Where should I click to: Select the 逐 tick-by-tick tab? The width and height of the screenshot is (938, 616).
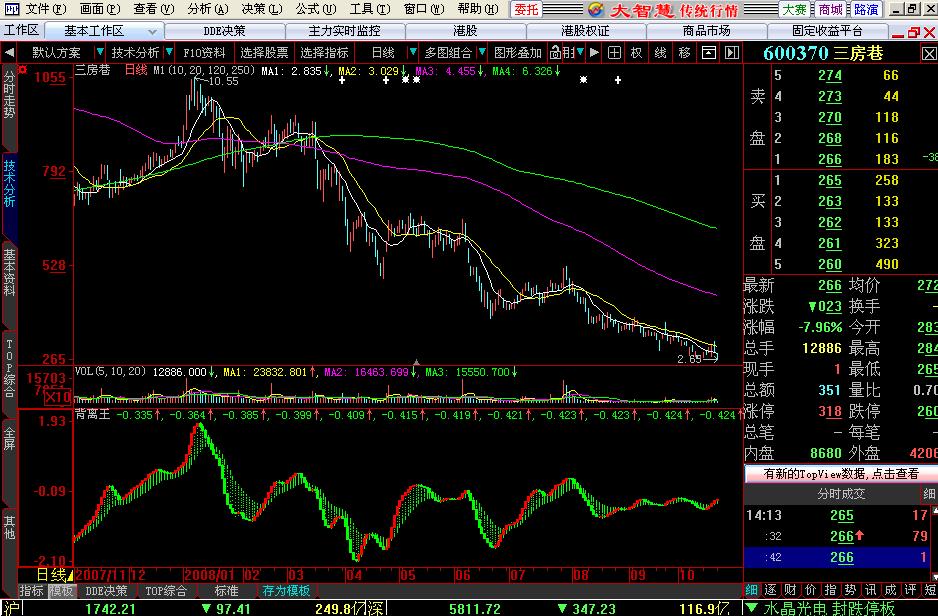pyautogui.click(x=770, y=590)
